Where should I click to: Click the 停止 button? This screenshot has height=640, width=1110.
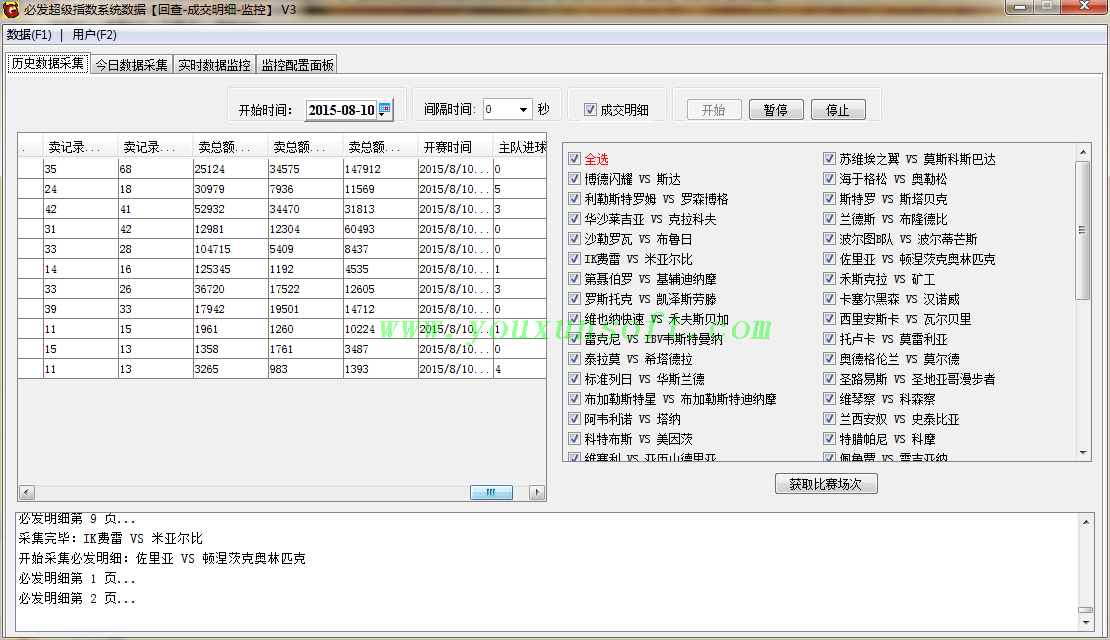coord(837,110)
